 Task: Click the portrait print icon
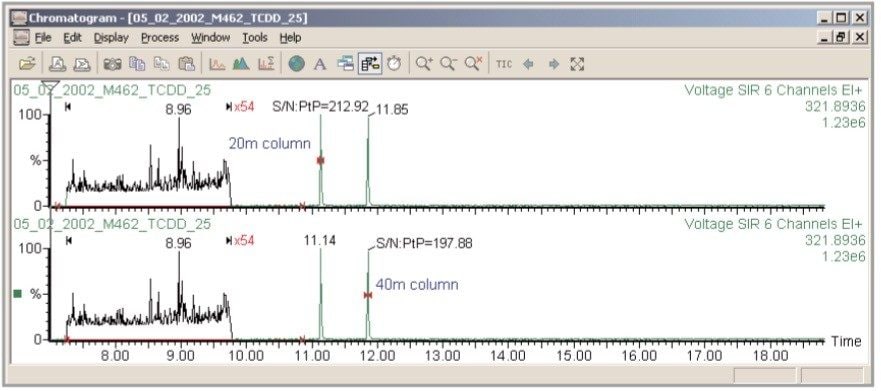click(57, 64)
